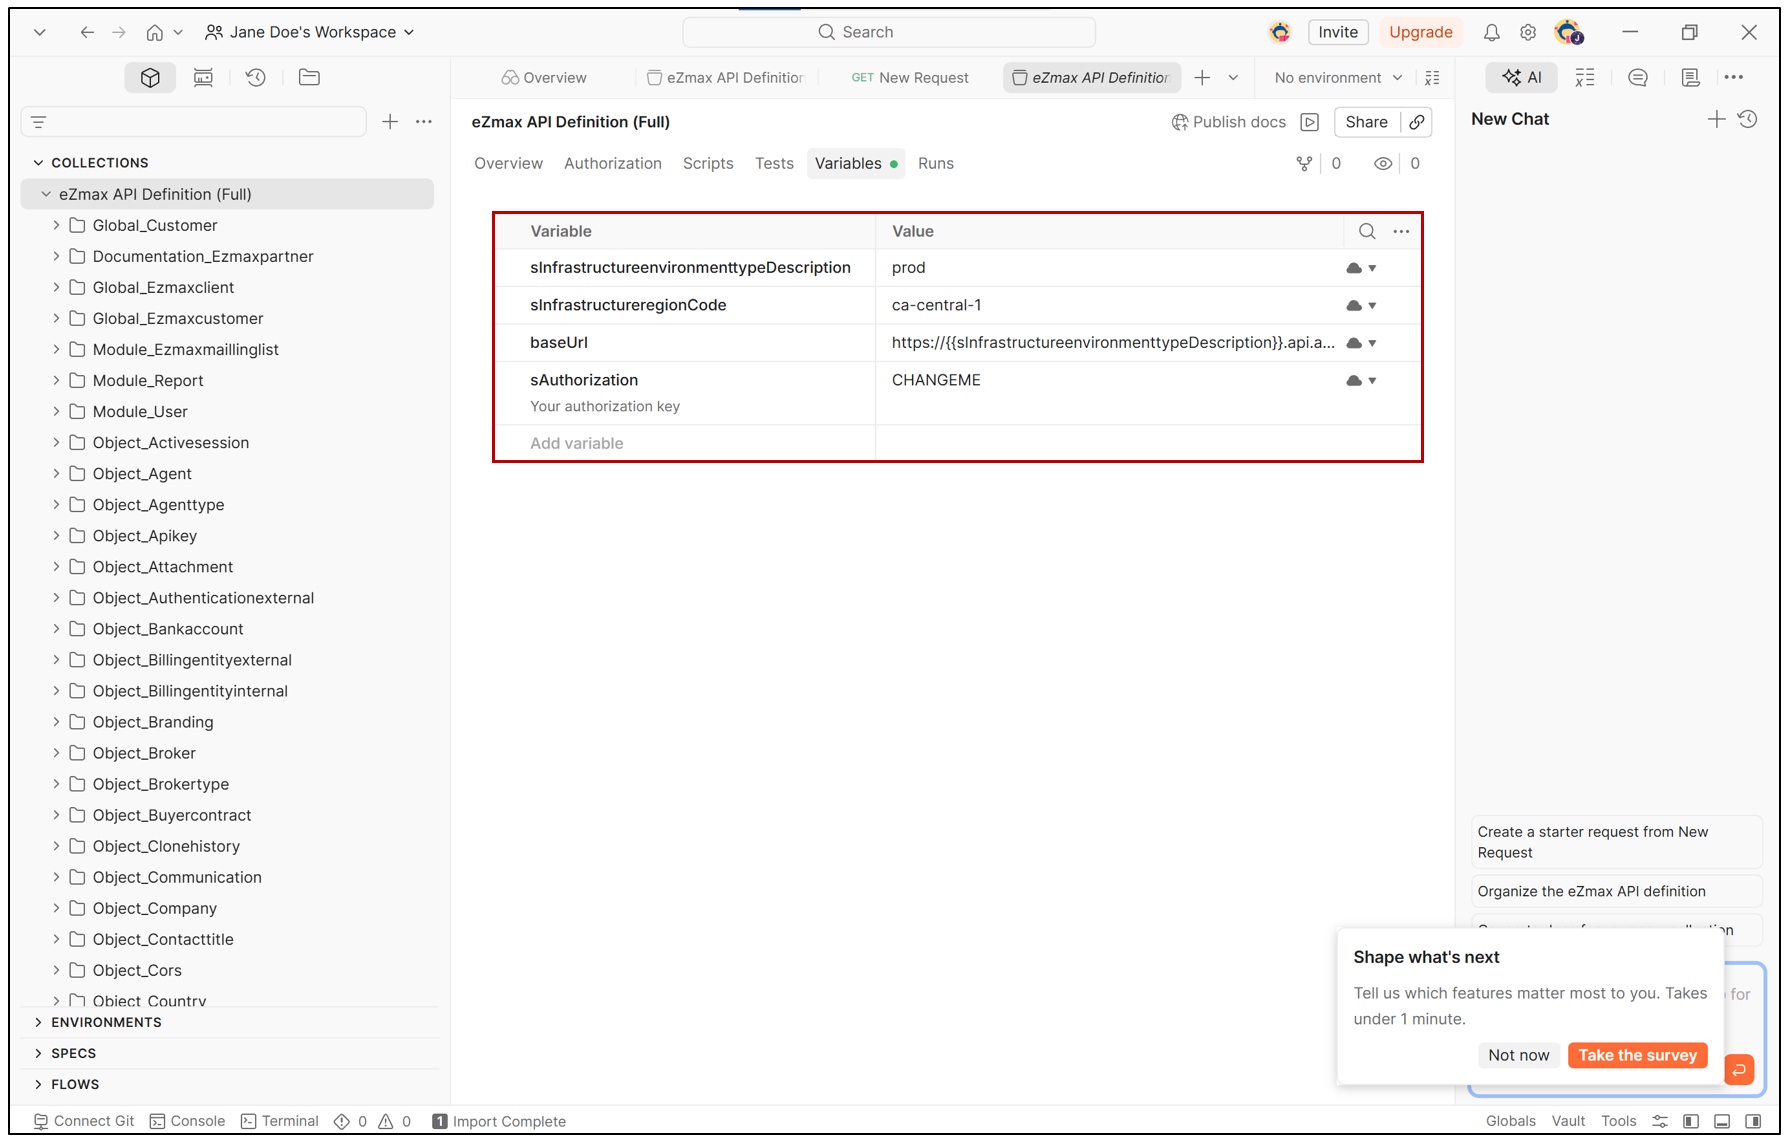Image resolution: width=1790 pixels, height=1142 pixels.
Task: Switch to the Runs tab
Action: click(936, 163)
